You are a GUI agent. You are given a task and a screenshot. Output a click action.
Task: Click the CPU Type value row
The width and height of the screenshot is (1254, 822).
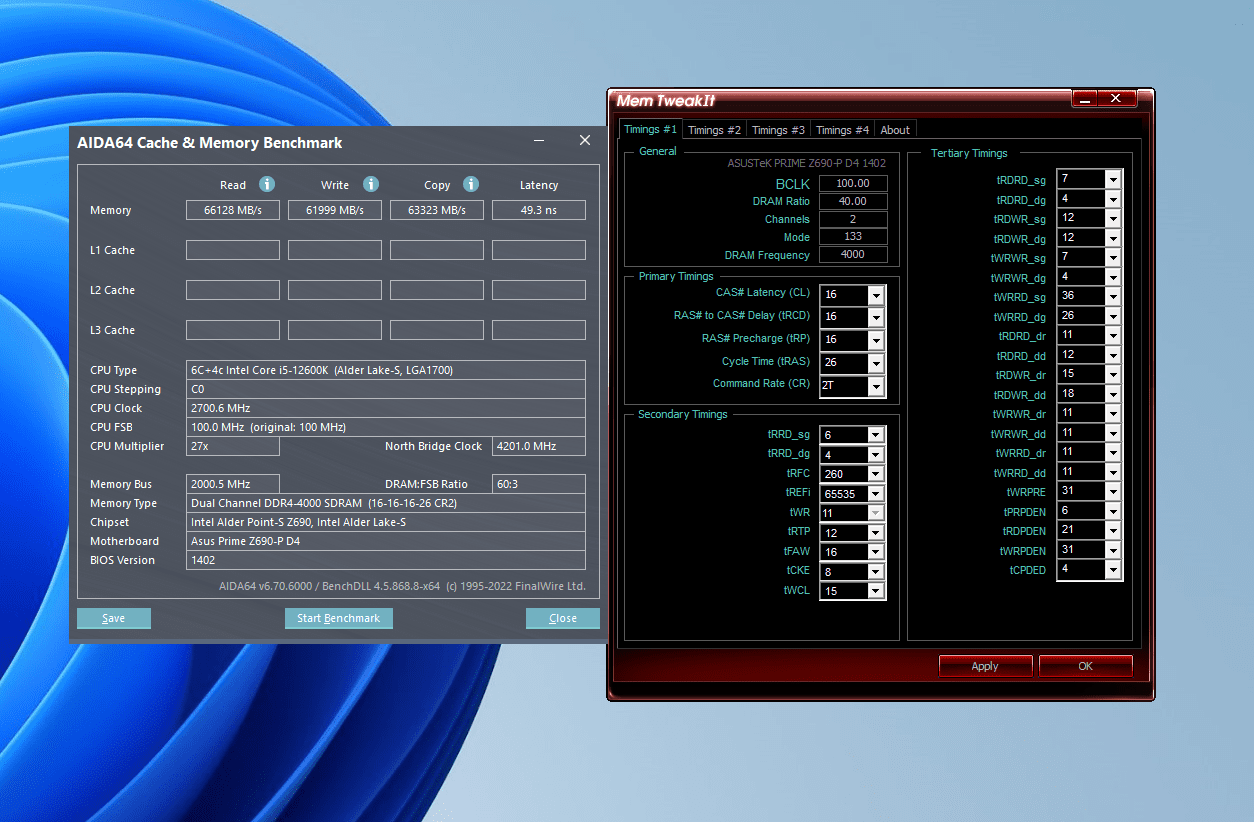pos(386,370)
